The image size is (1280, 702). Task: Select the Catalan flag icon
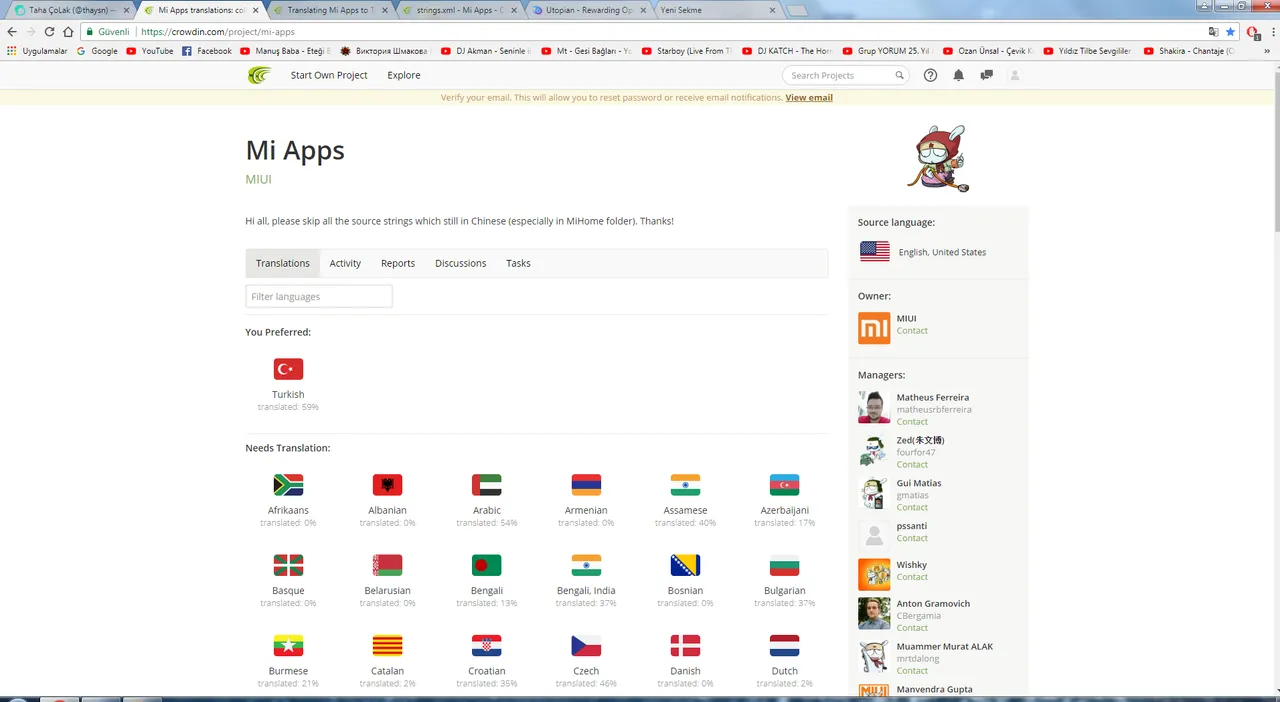click(x=387, y=646)
